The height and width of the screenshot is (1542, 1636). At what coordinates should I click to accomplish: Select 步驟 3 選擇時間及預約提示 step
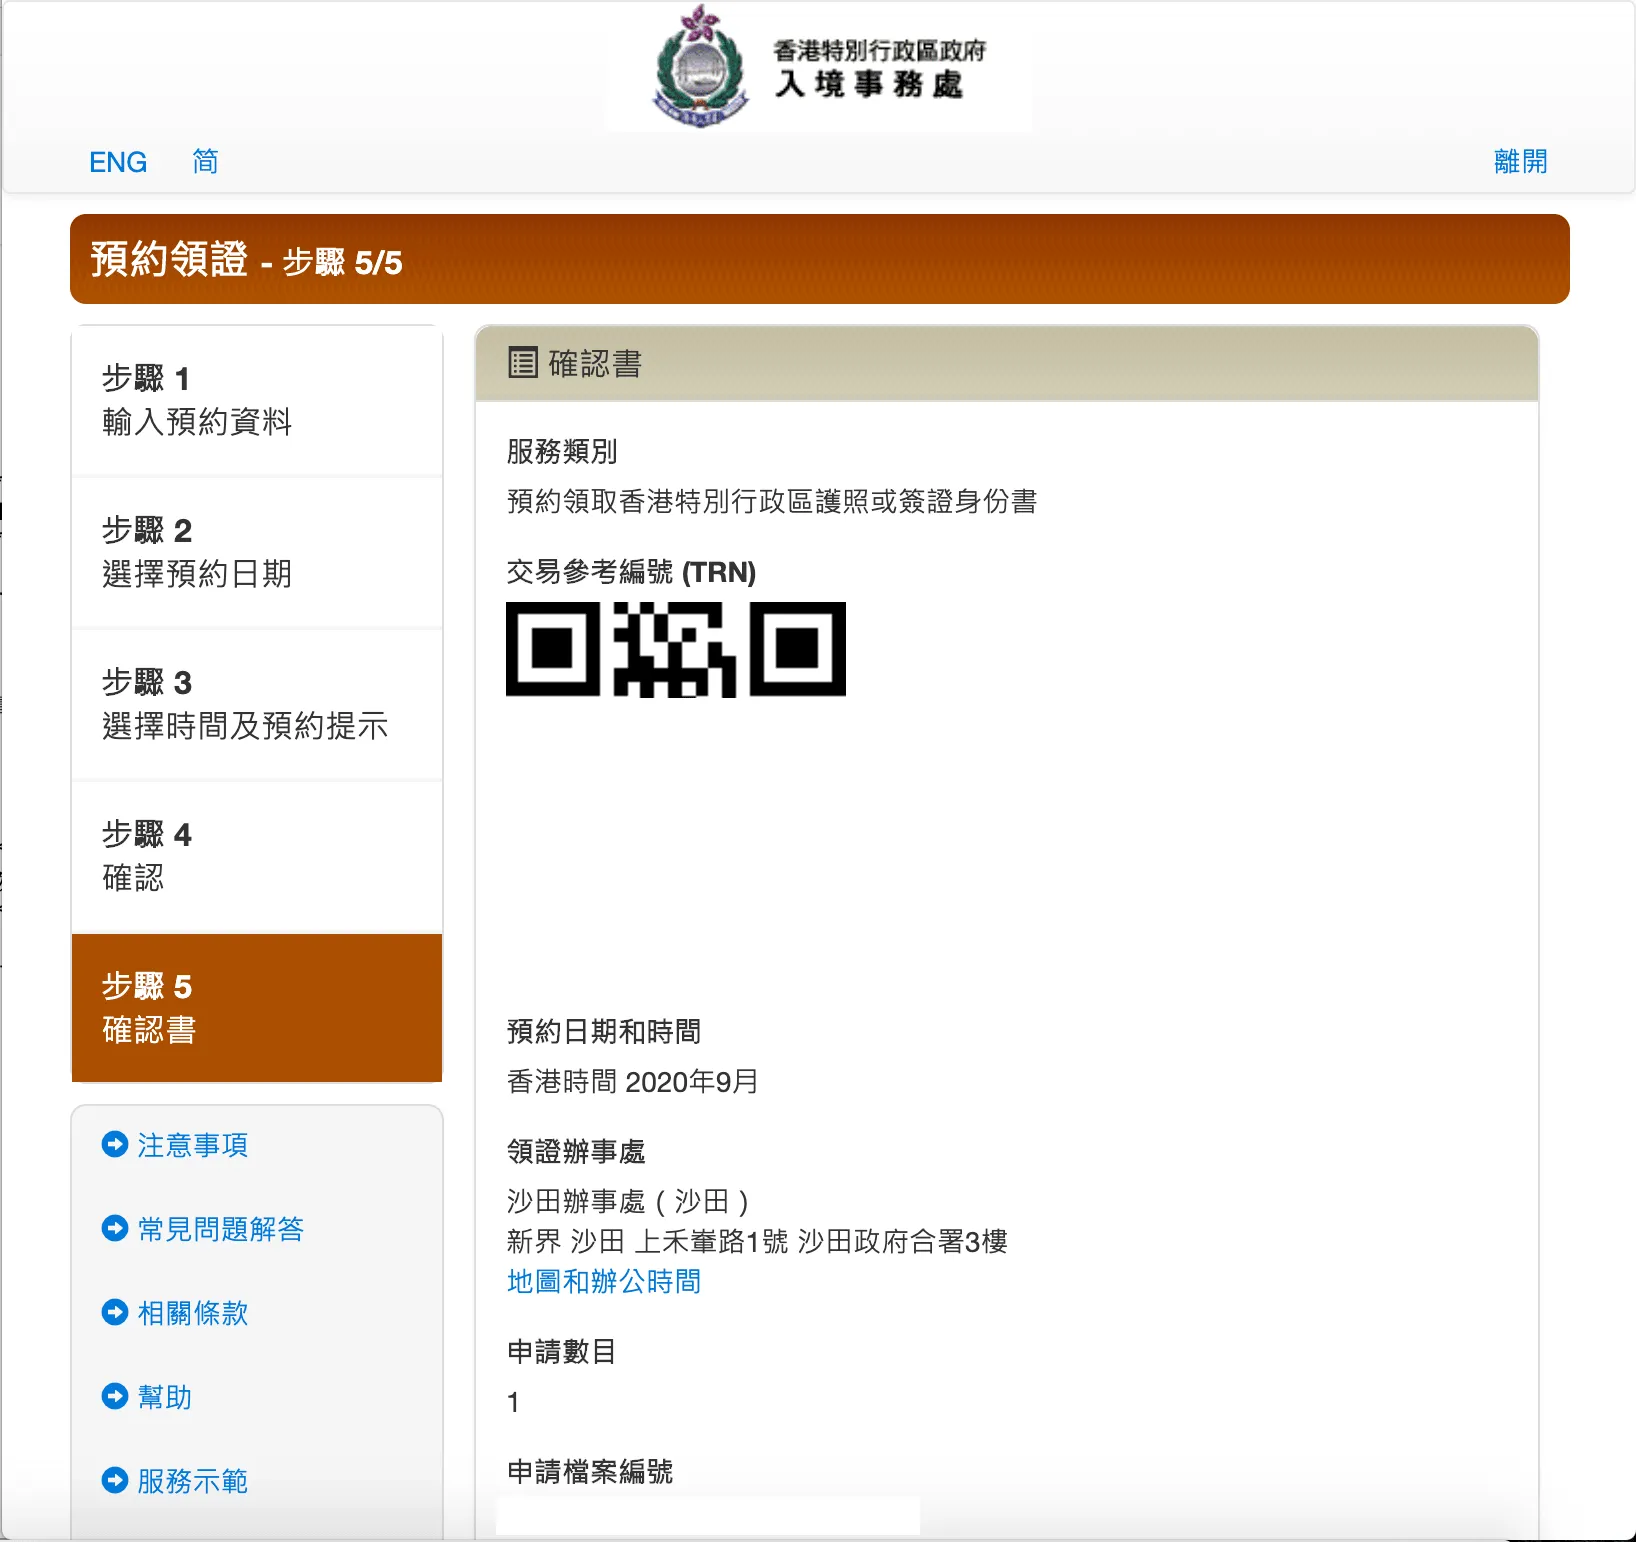(257, 705)
